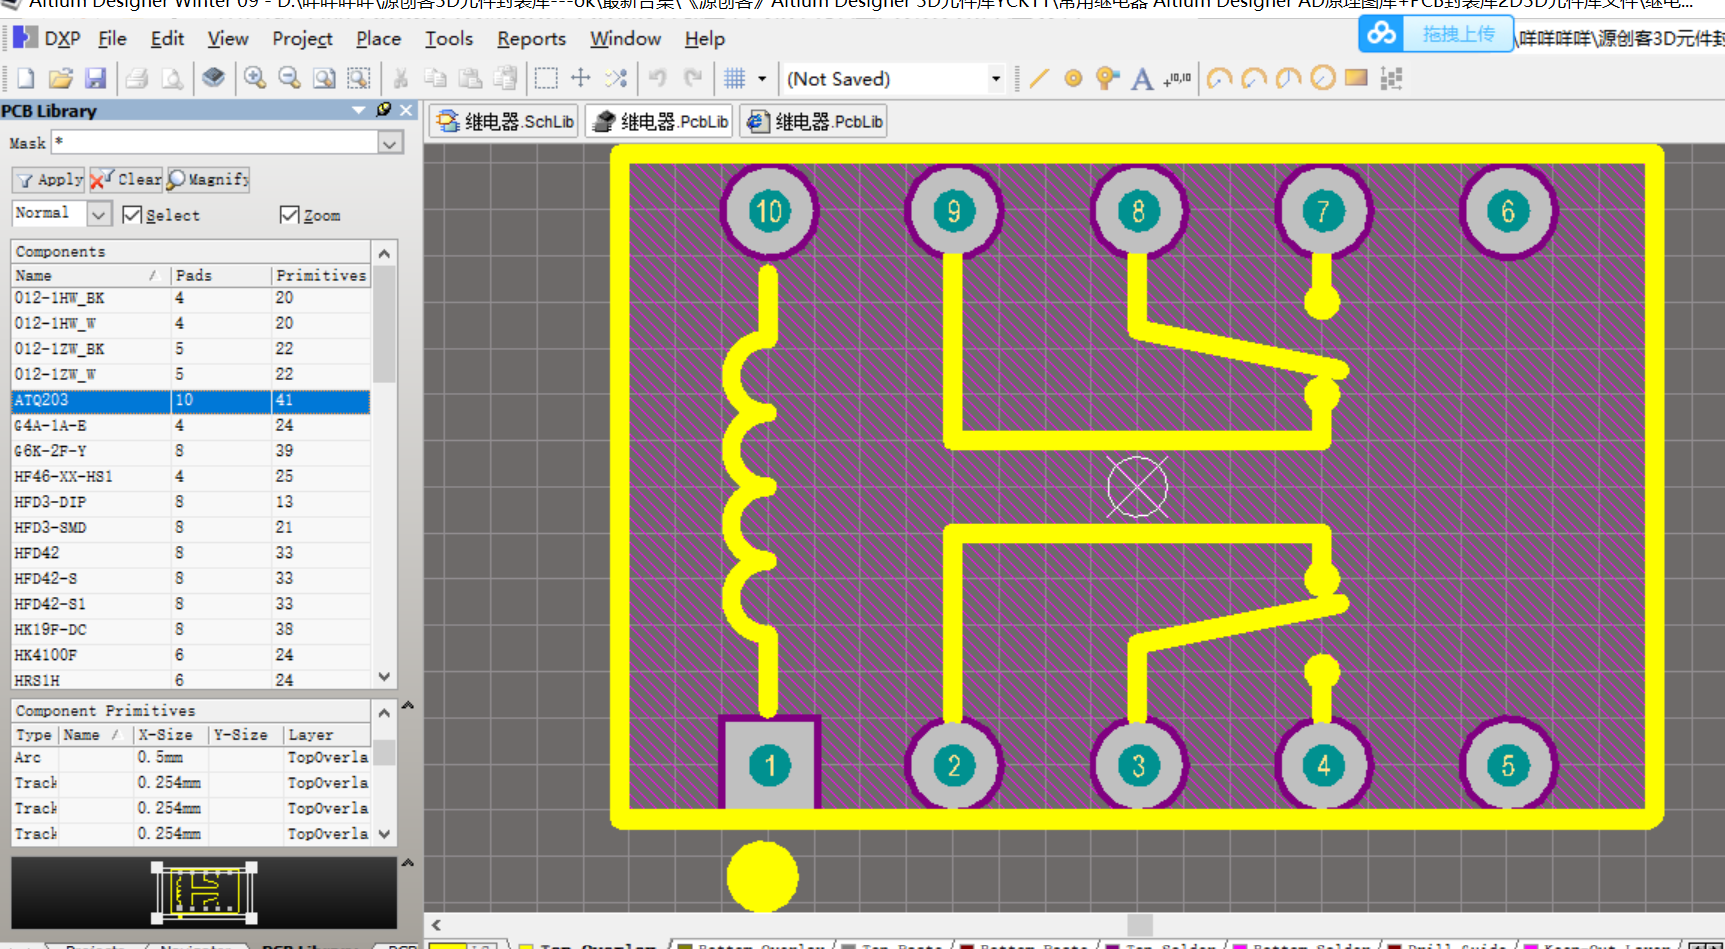Image resolution: width=1725 pixels, height=949 pixels.
Task: Click the Fit Document zoom icon
Action: (x=324, y=78)
